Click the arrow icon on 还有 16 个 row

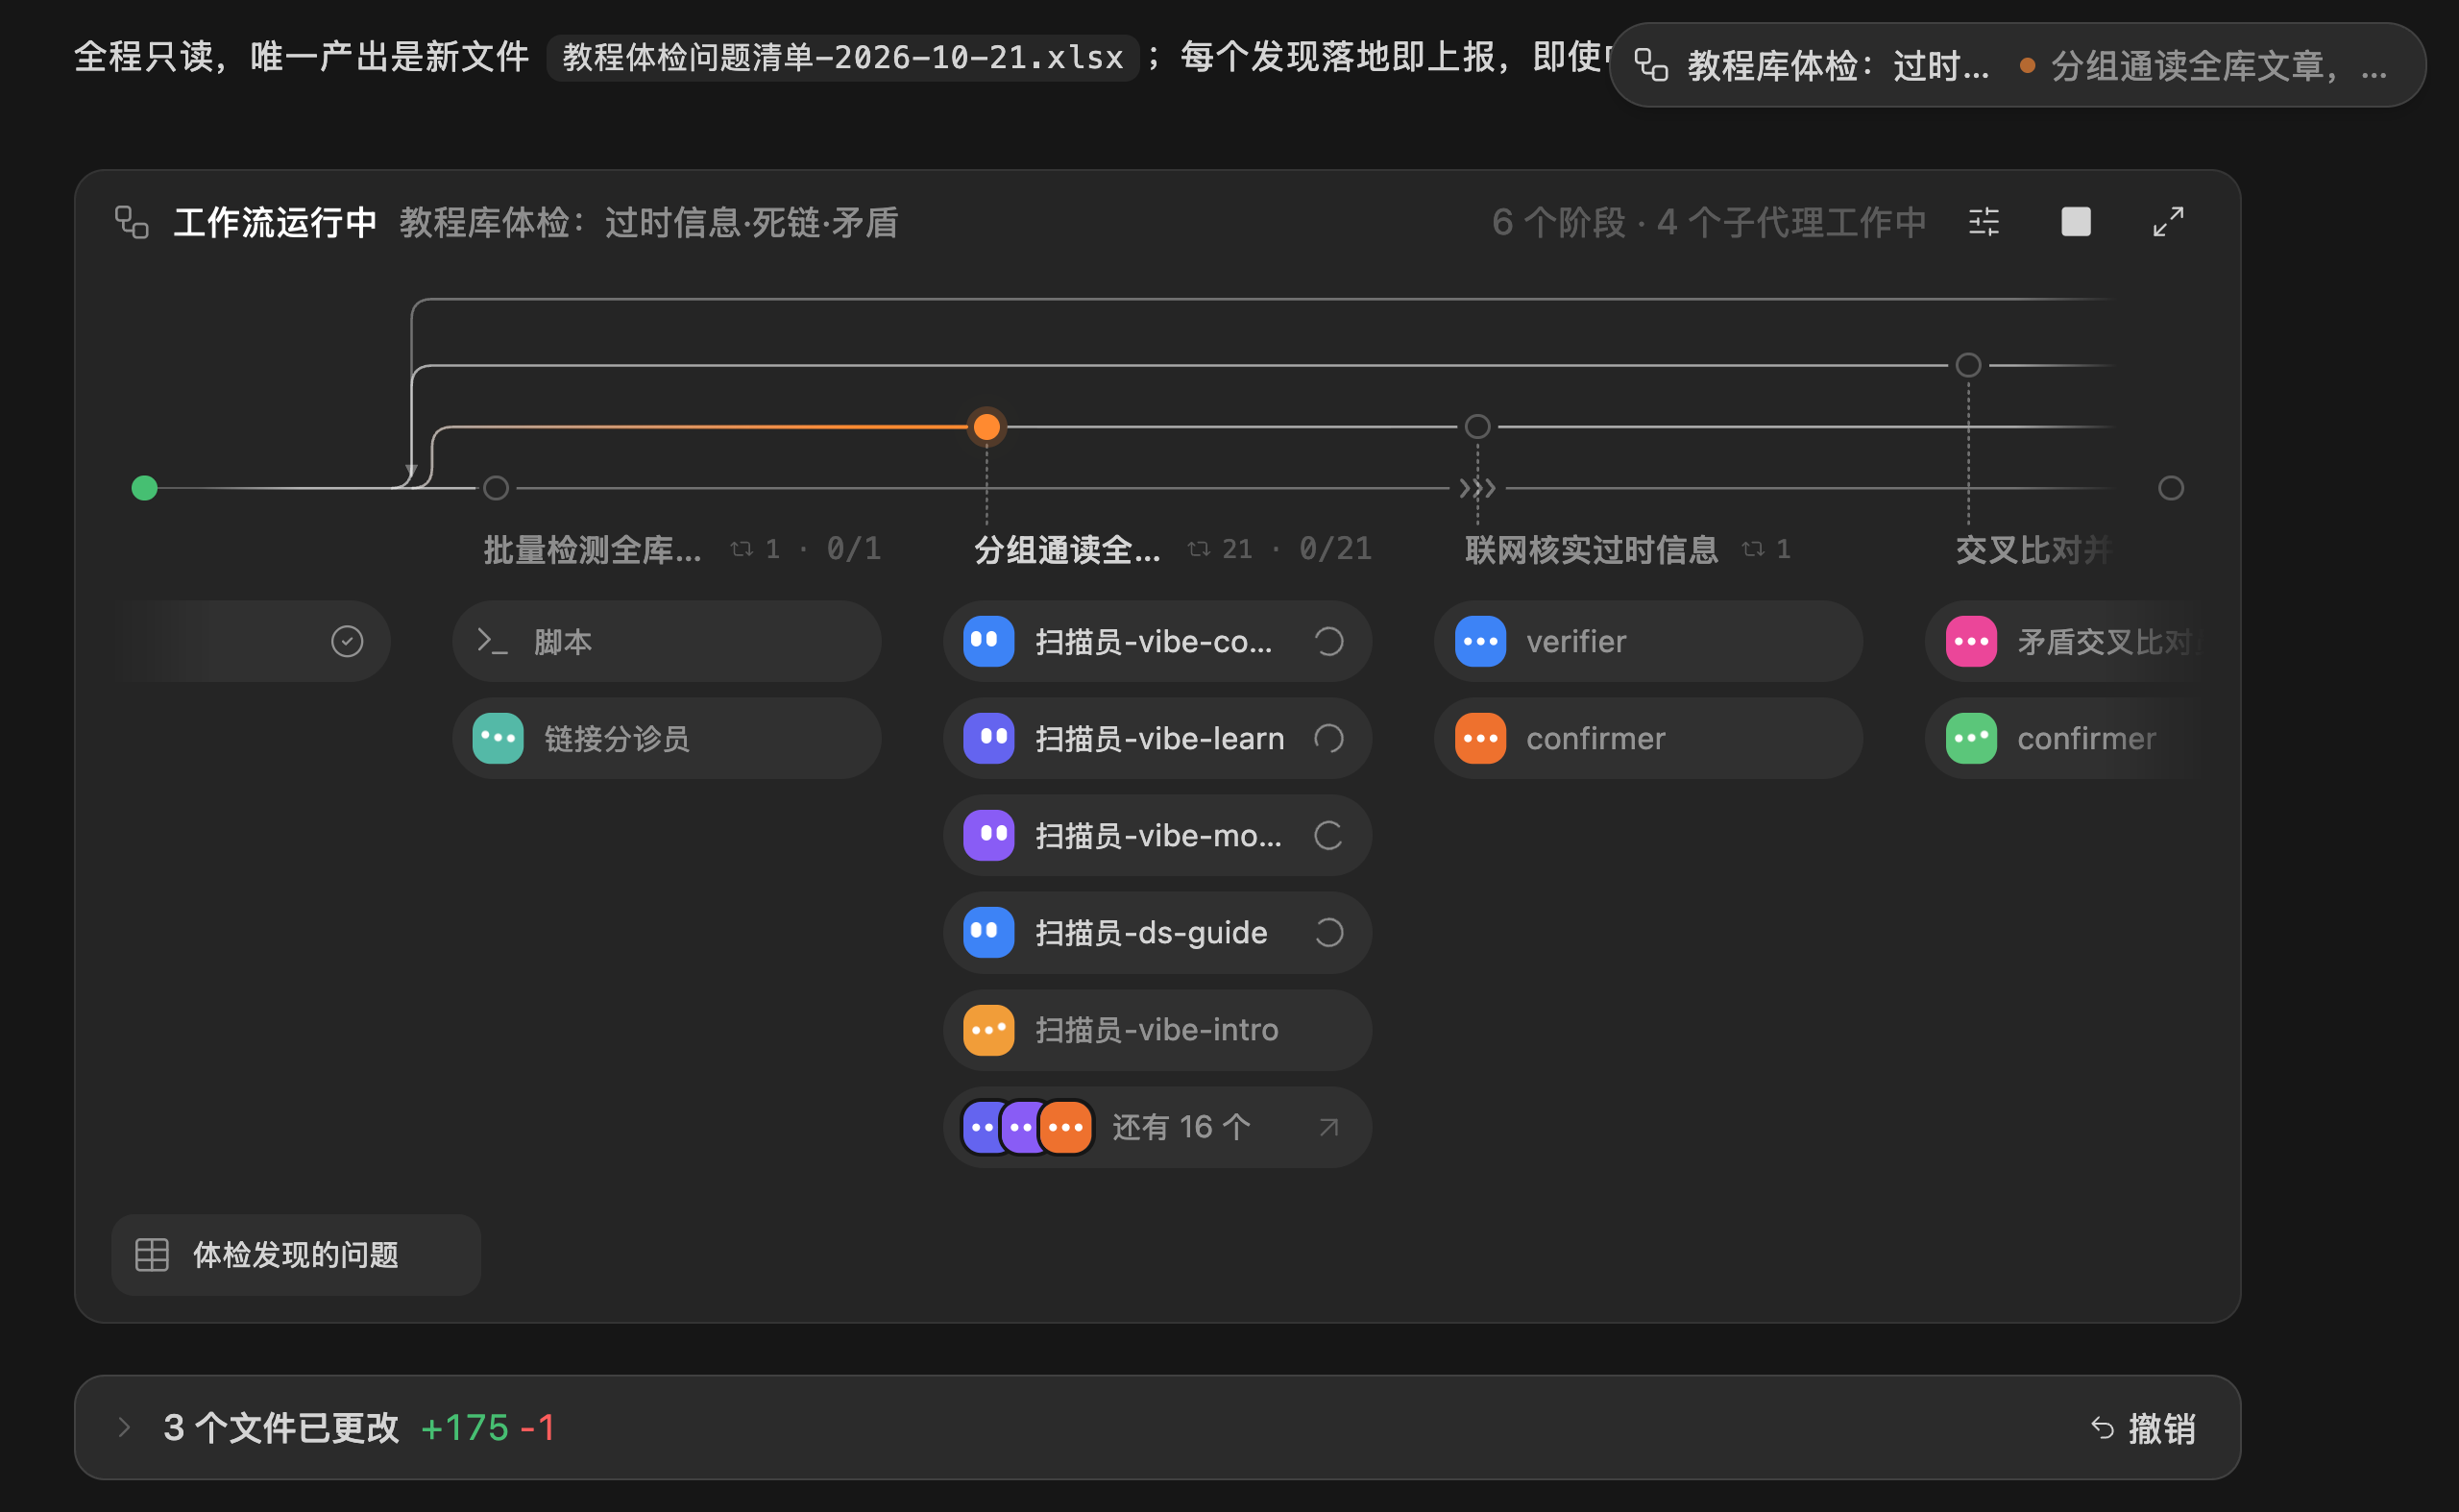click(x=1328, y=1127)
